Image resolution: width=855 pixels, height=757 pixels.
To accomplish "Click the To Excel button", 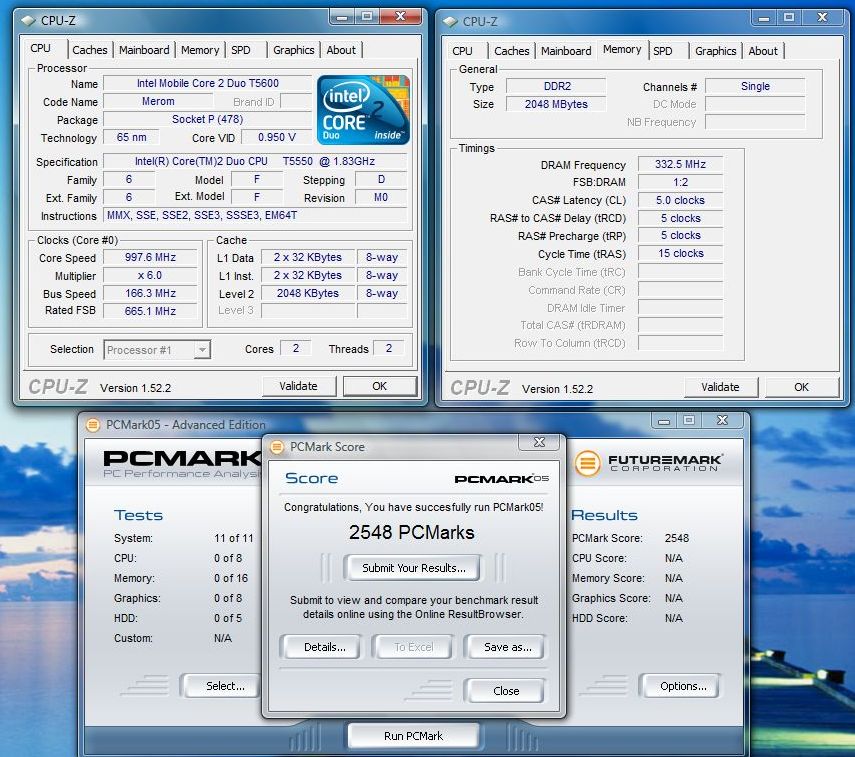I will click(413, 647).
